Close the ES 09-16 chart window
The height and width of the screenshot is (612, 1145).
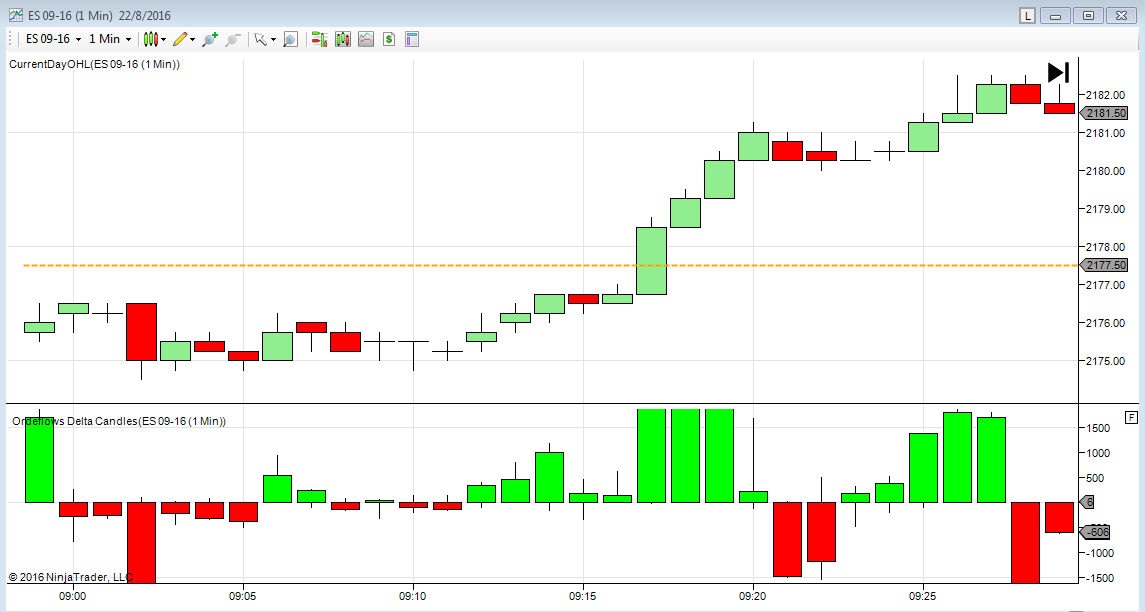pos(1121,15)
